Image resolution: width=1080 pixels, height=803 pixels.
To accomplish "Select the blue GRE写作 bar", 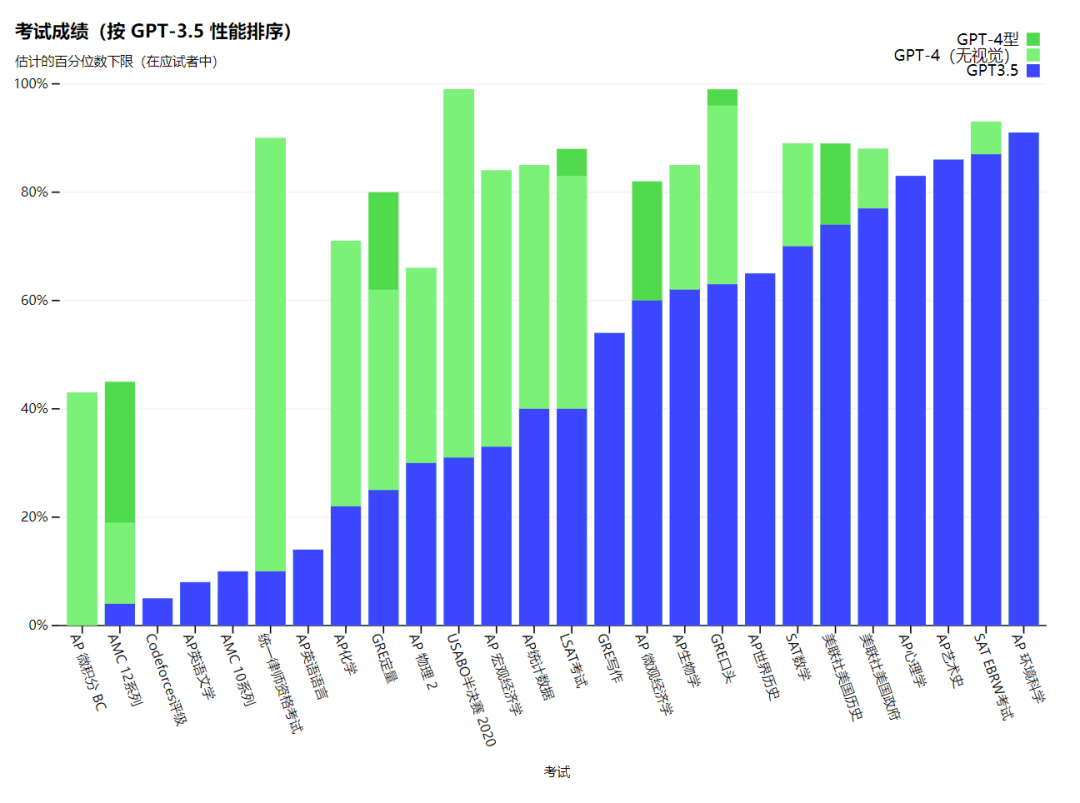I will tap(610, 479).
